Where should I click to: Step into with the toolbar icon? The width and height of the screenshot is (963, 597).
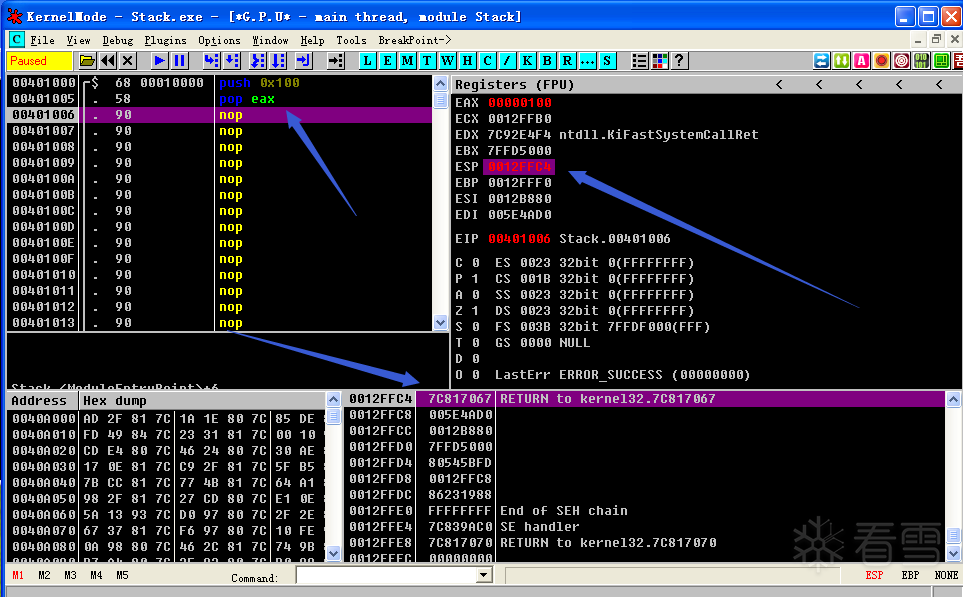point(211,61)
